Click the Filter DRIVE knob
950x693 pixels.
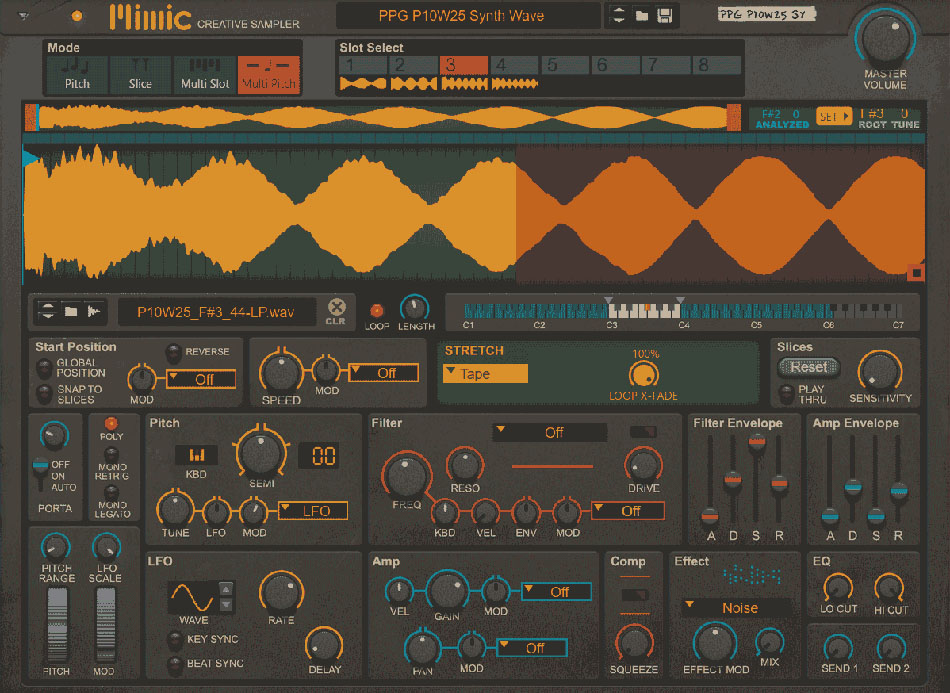643,465
